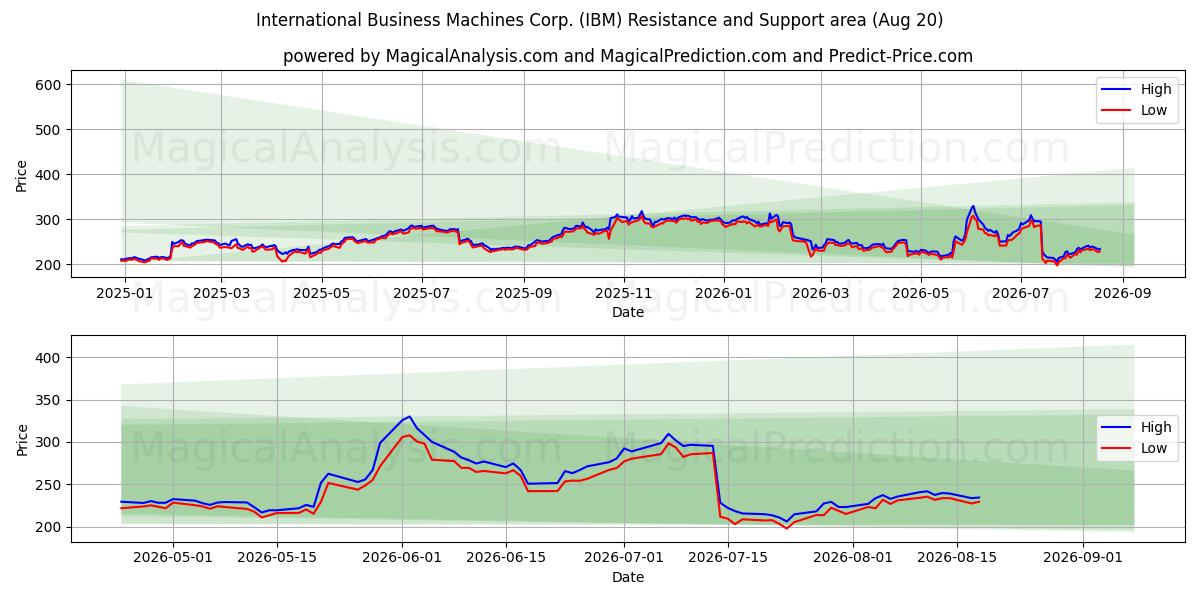The image size is (1200, 600).
Task: Click the 400 tick on top chart
Action: pos(50,175)
